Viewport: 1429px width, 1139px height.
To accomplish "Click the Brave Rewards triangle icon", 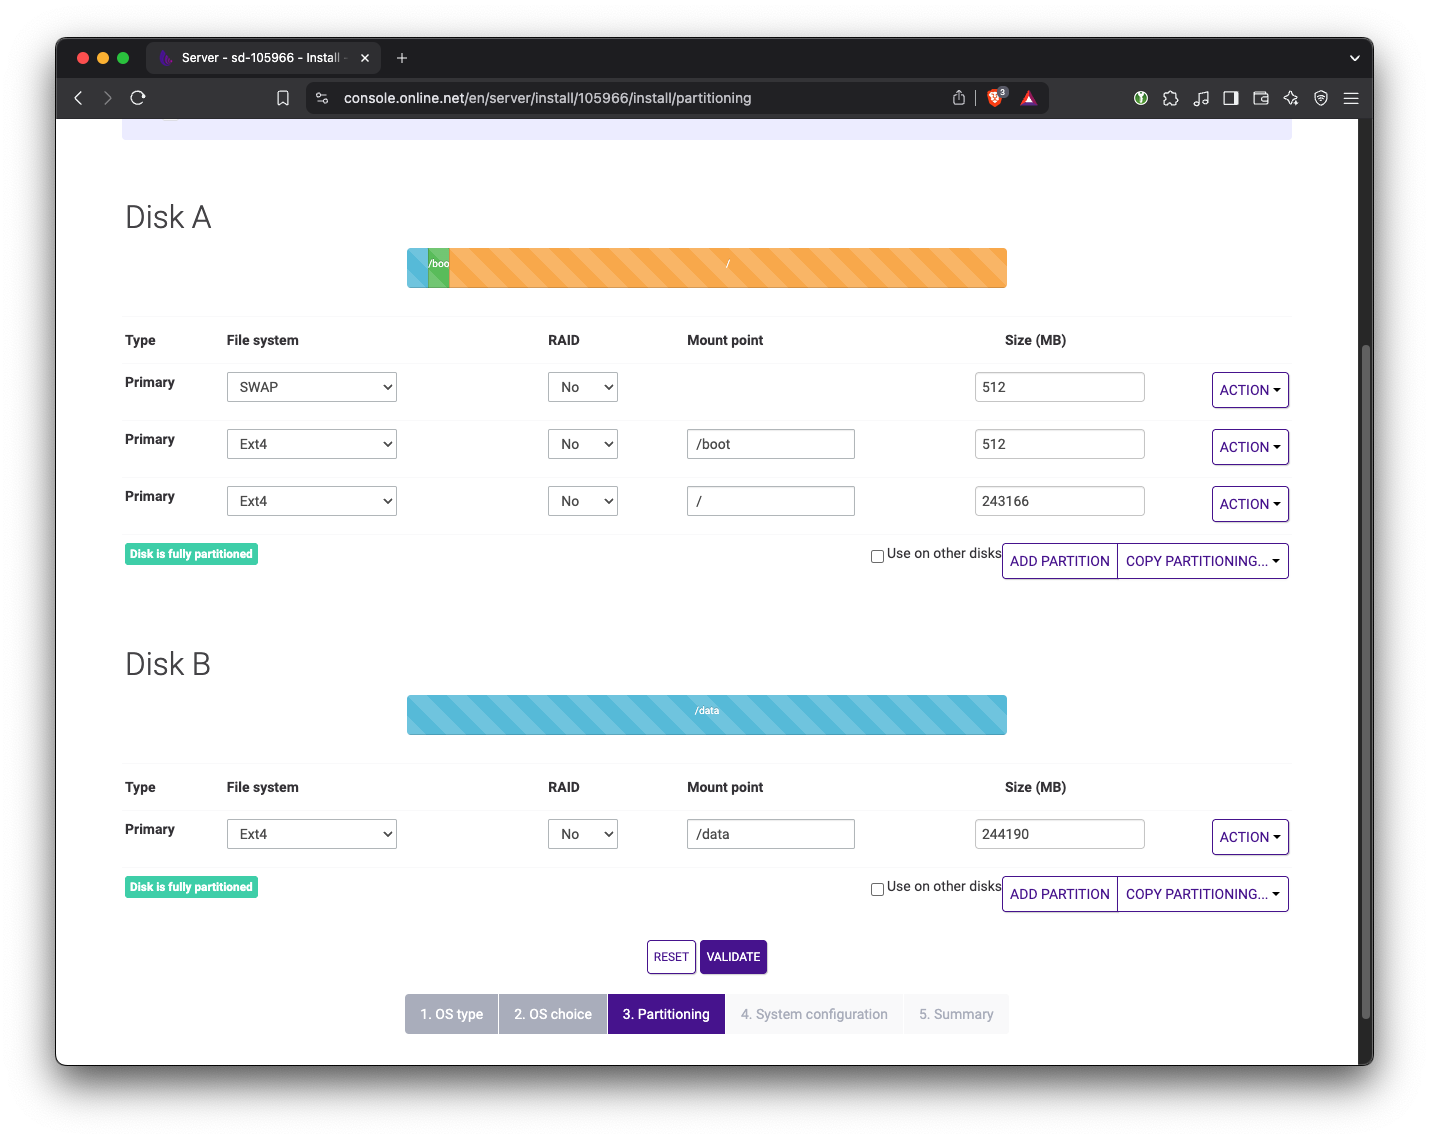I will [x=1028, y=98].
